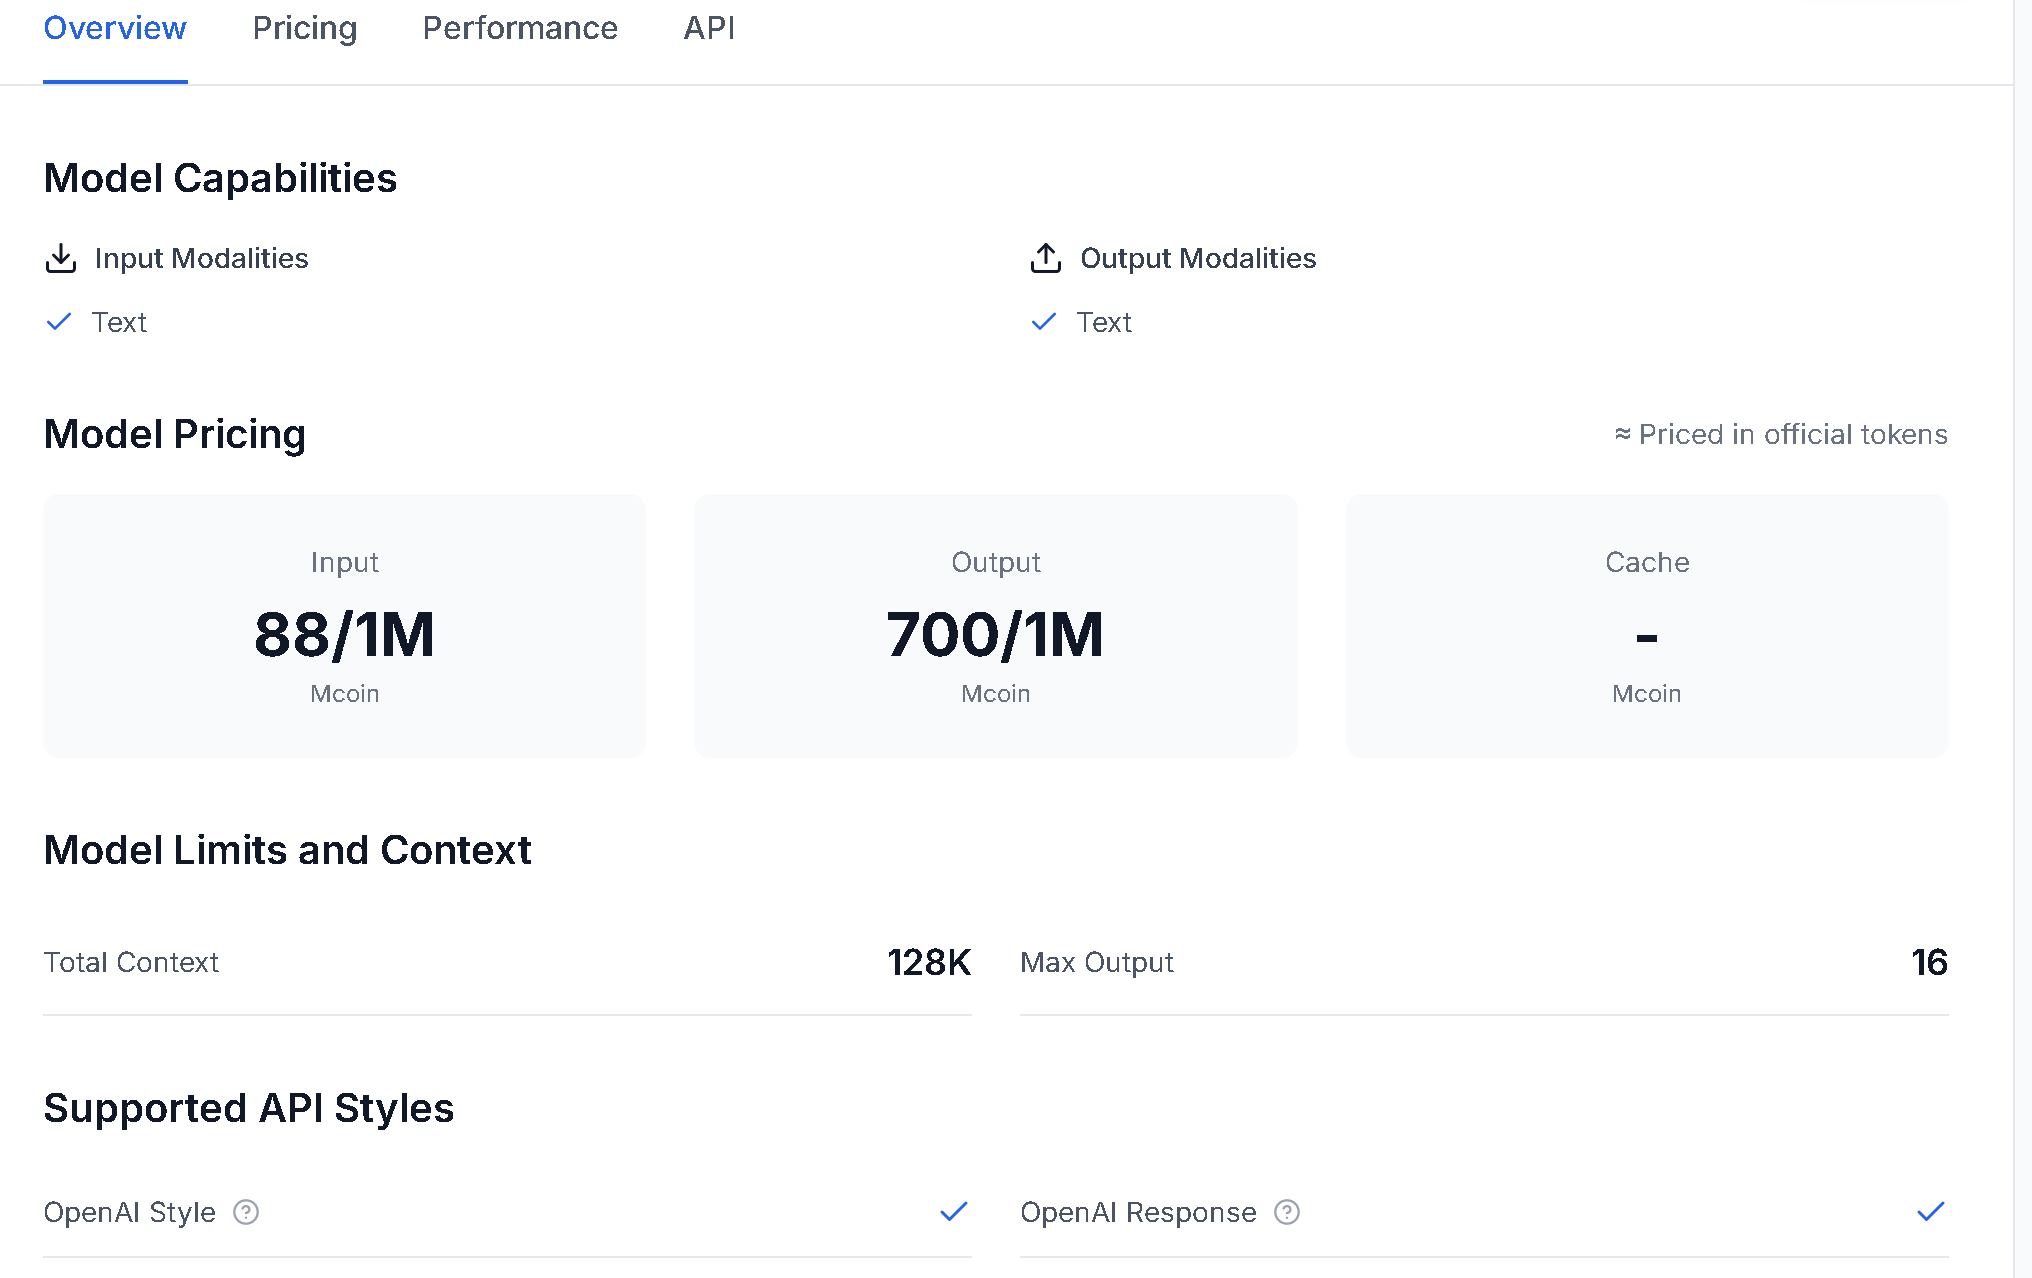Click the Output 700/1M pricing card
Viewport: 2032px width, 1278px height.
point(996,626)
